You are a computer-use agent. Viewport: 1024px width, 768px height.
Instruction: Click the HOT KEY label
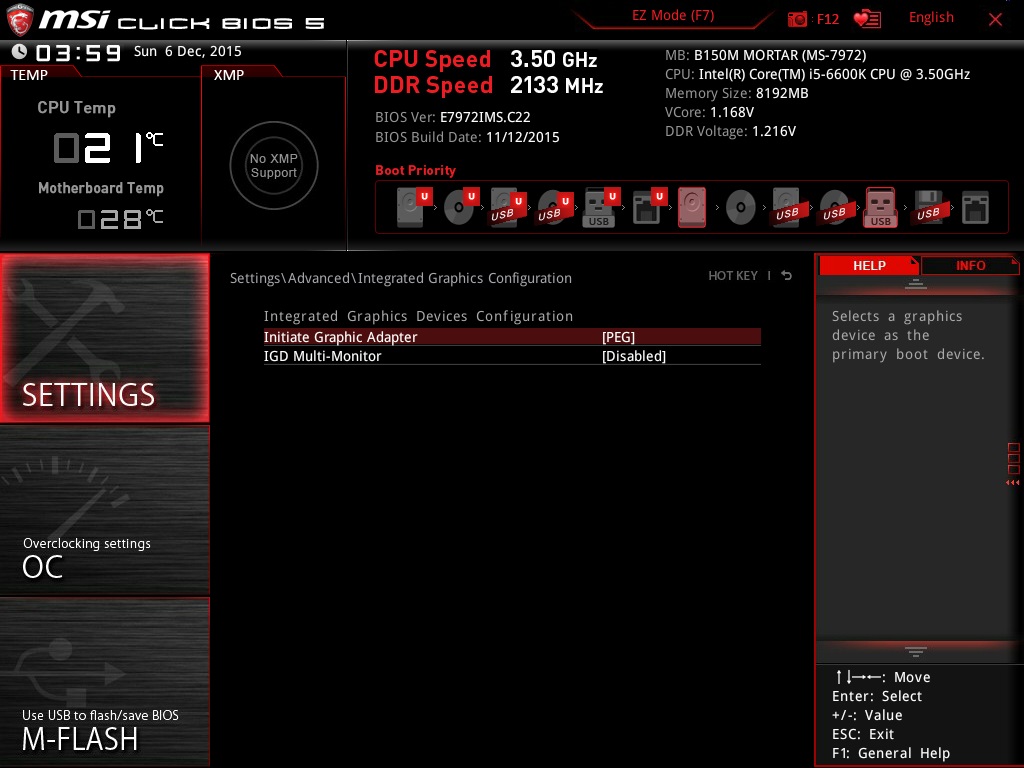pyautogui.click(x=733, y=276)
